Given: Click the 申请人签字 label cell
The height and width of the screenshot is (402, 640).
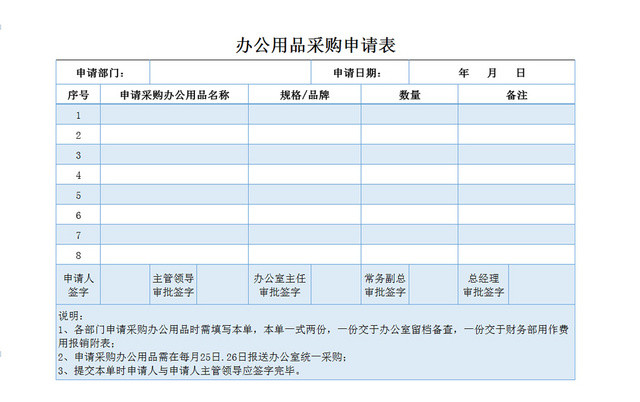Looking at the screenshot, I should [78, 285].
